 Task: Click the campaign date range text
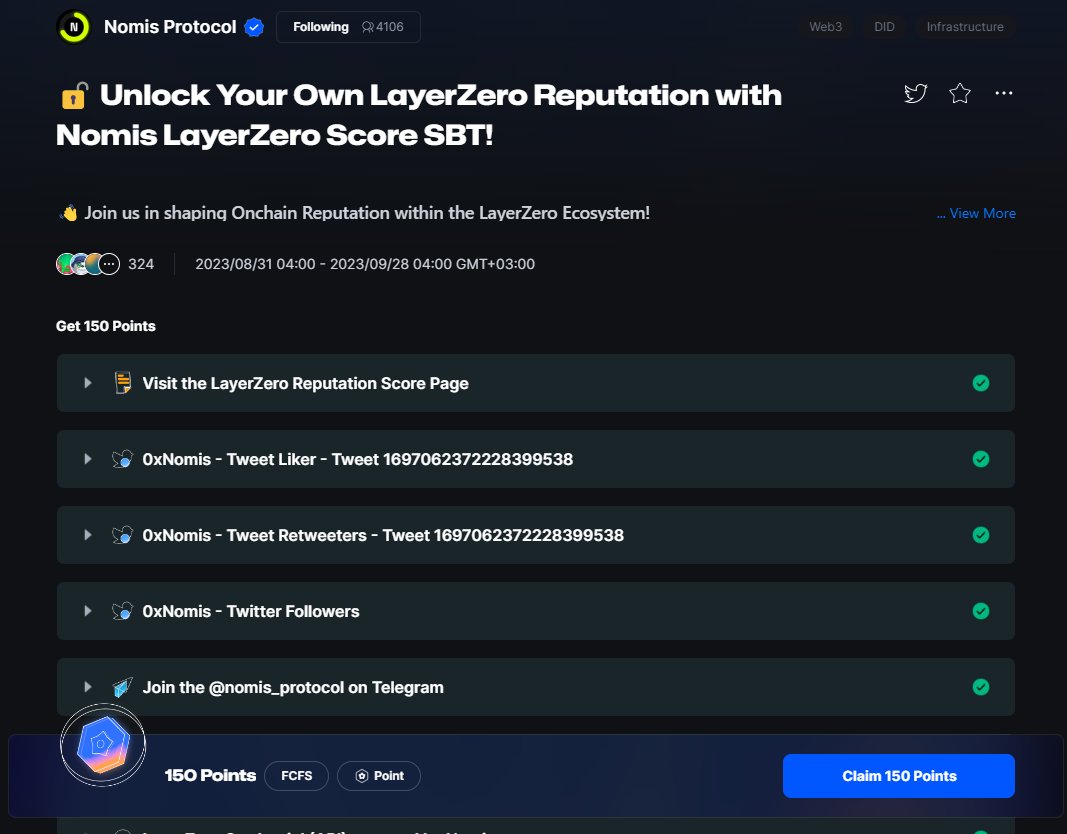(x=365, y=264)
